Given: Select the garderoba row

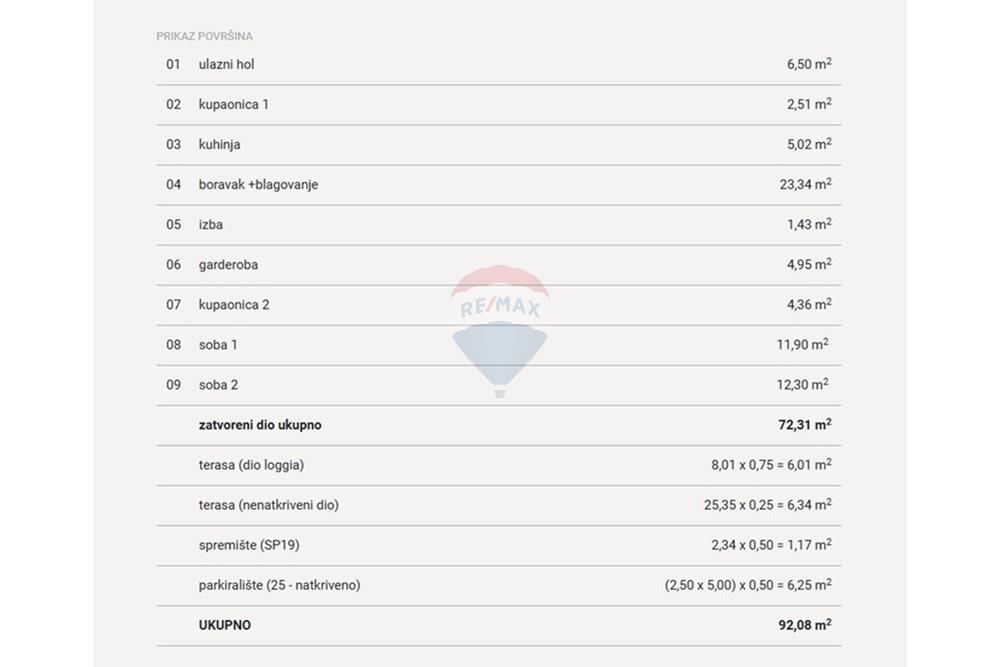Looking at the screenshot, I should click(499, 265).
